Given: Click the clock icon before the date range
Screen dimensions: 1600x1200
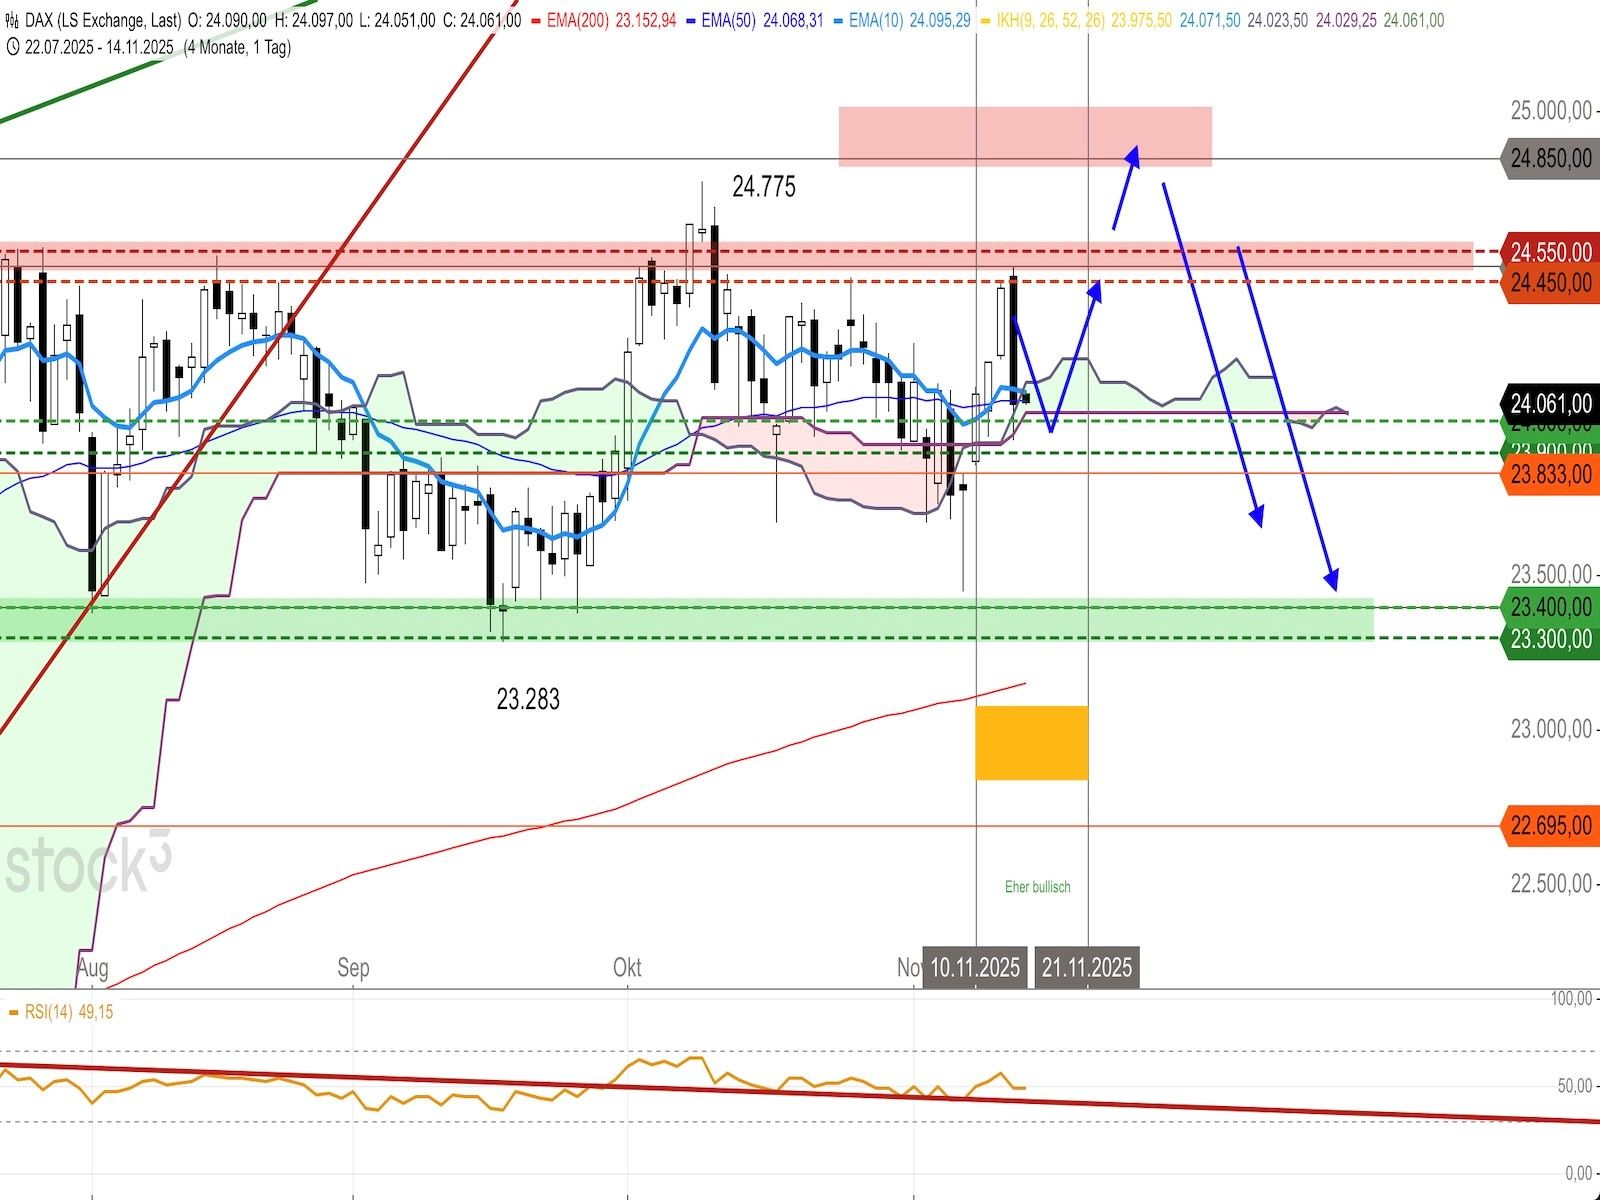Looking at the screenshot, I should [x=12, y=47].
